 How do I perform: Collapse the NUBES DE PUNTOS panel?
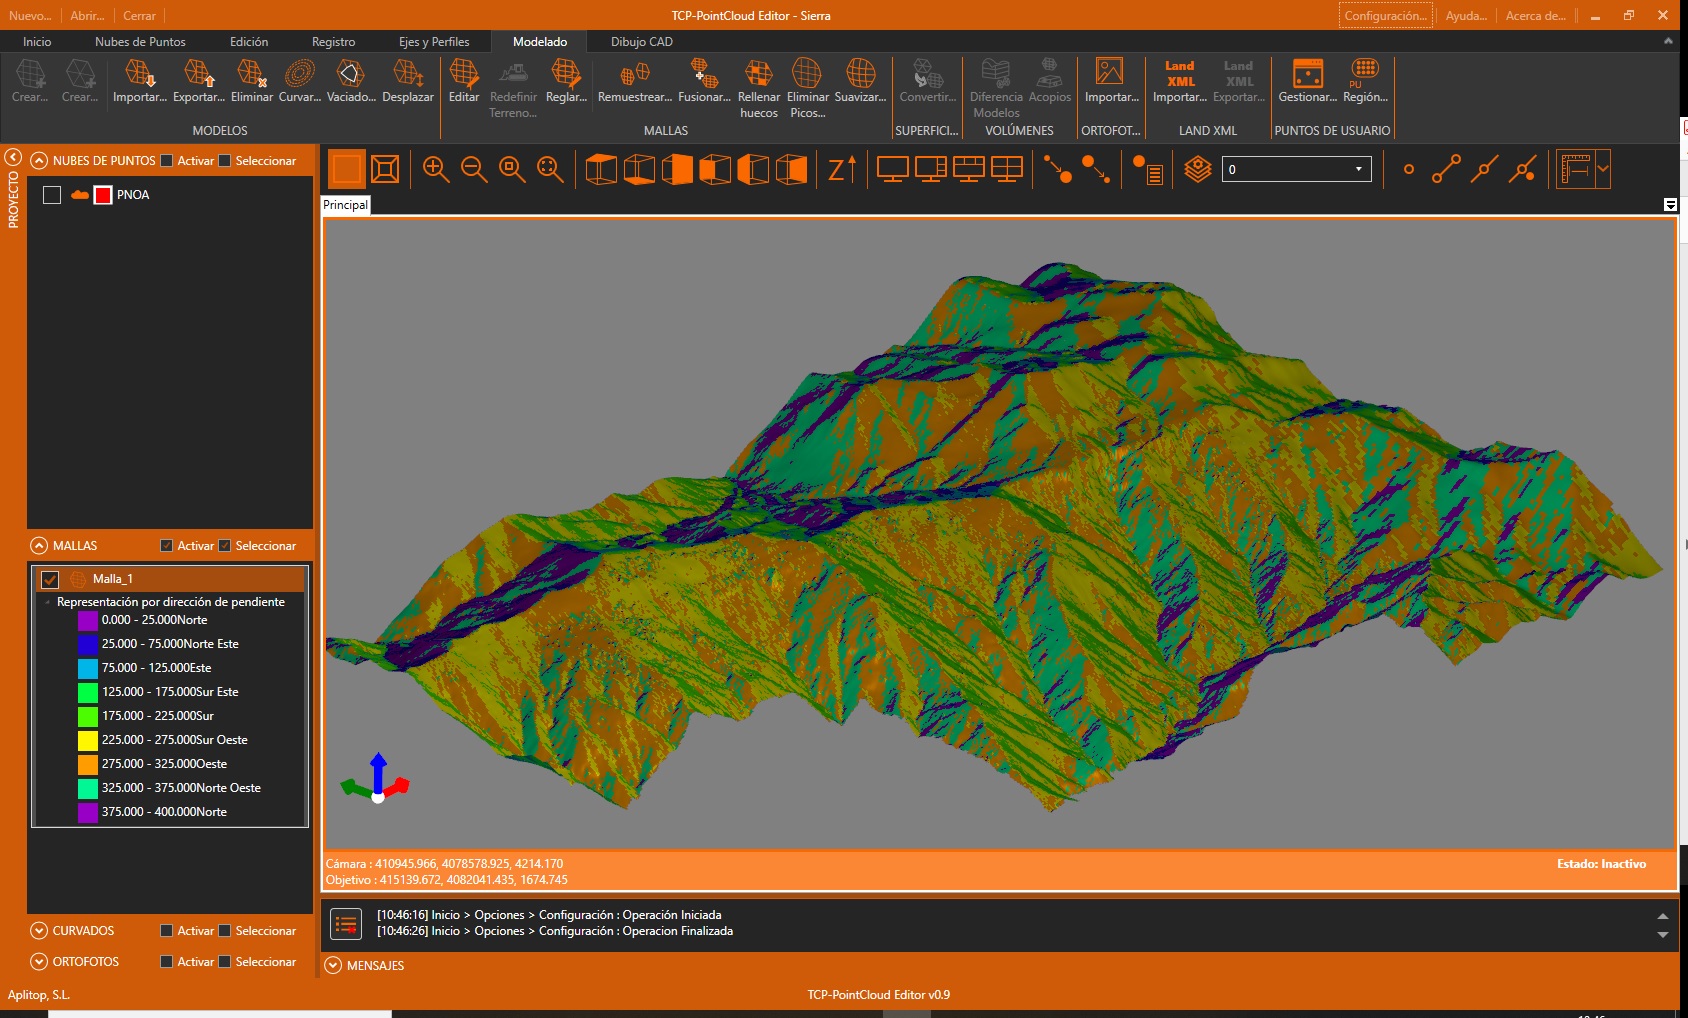coord(39,161)
